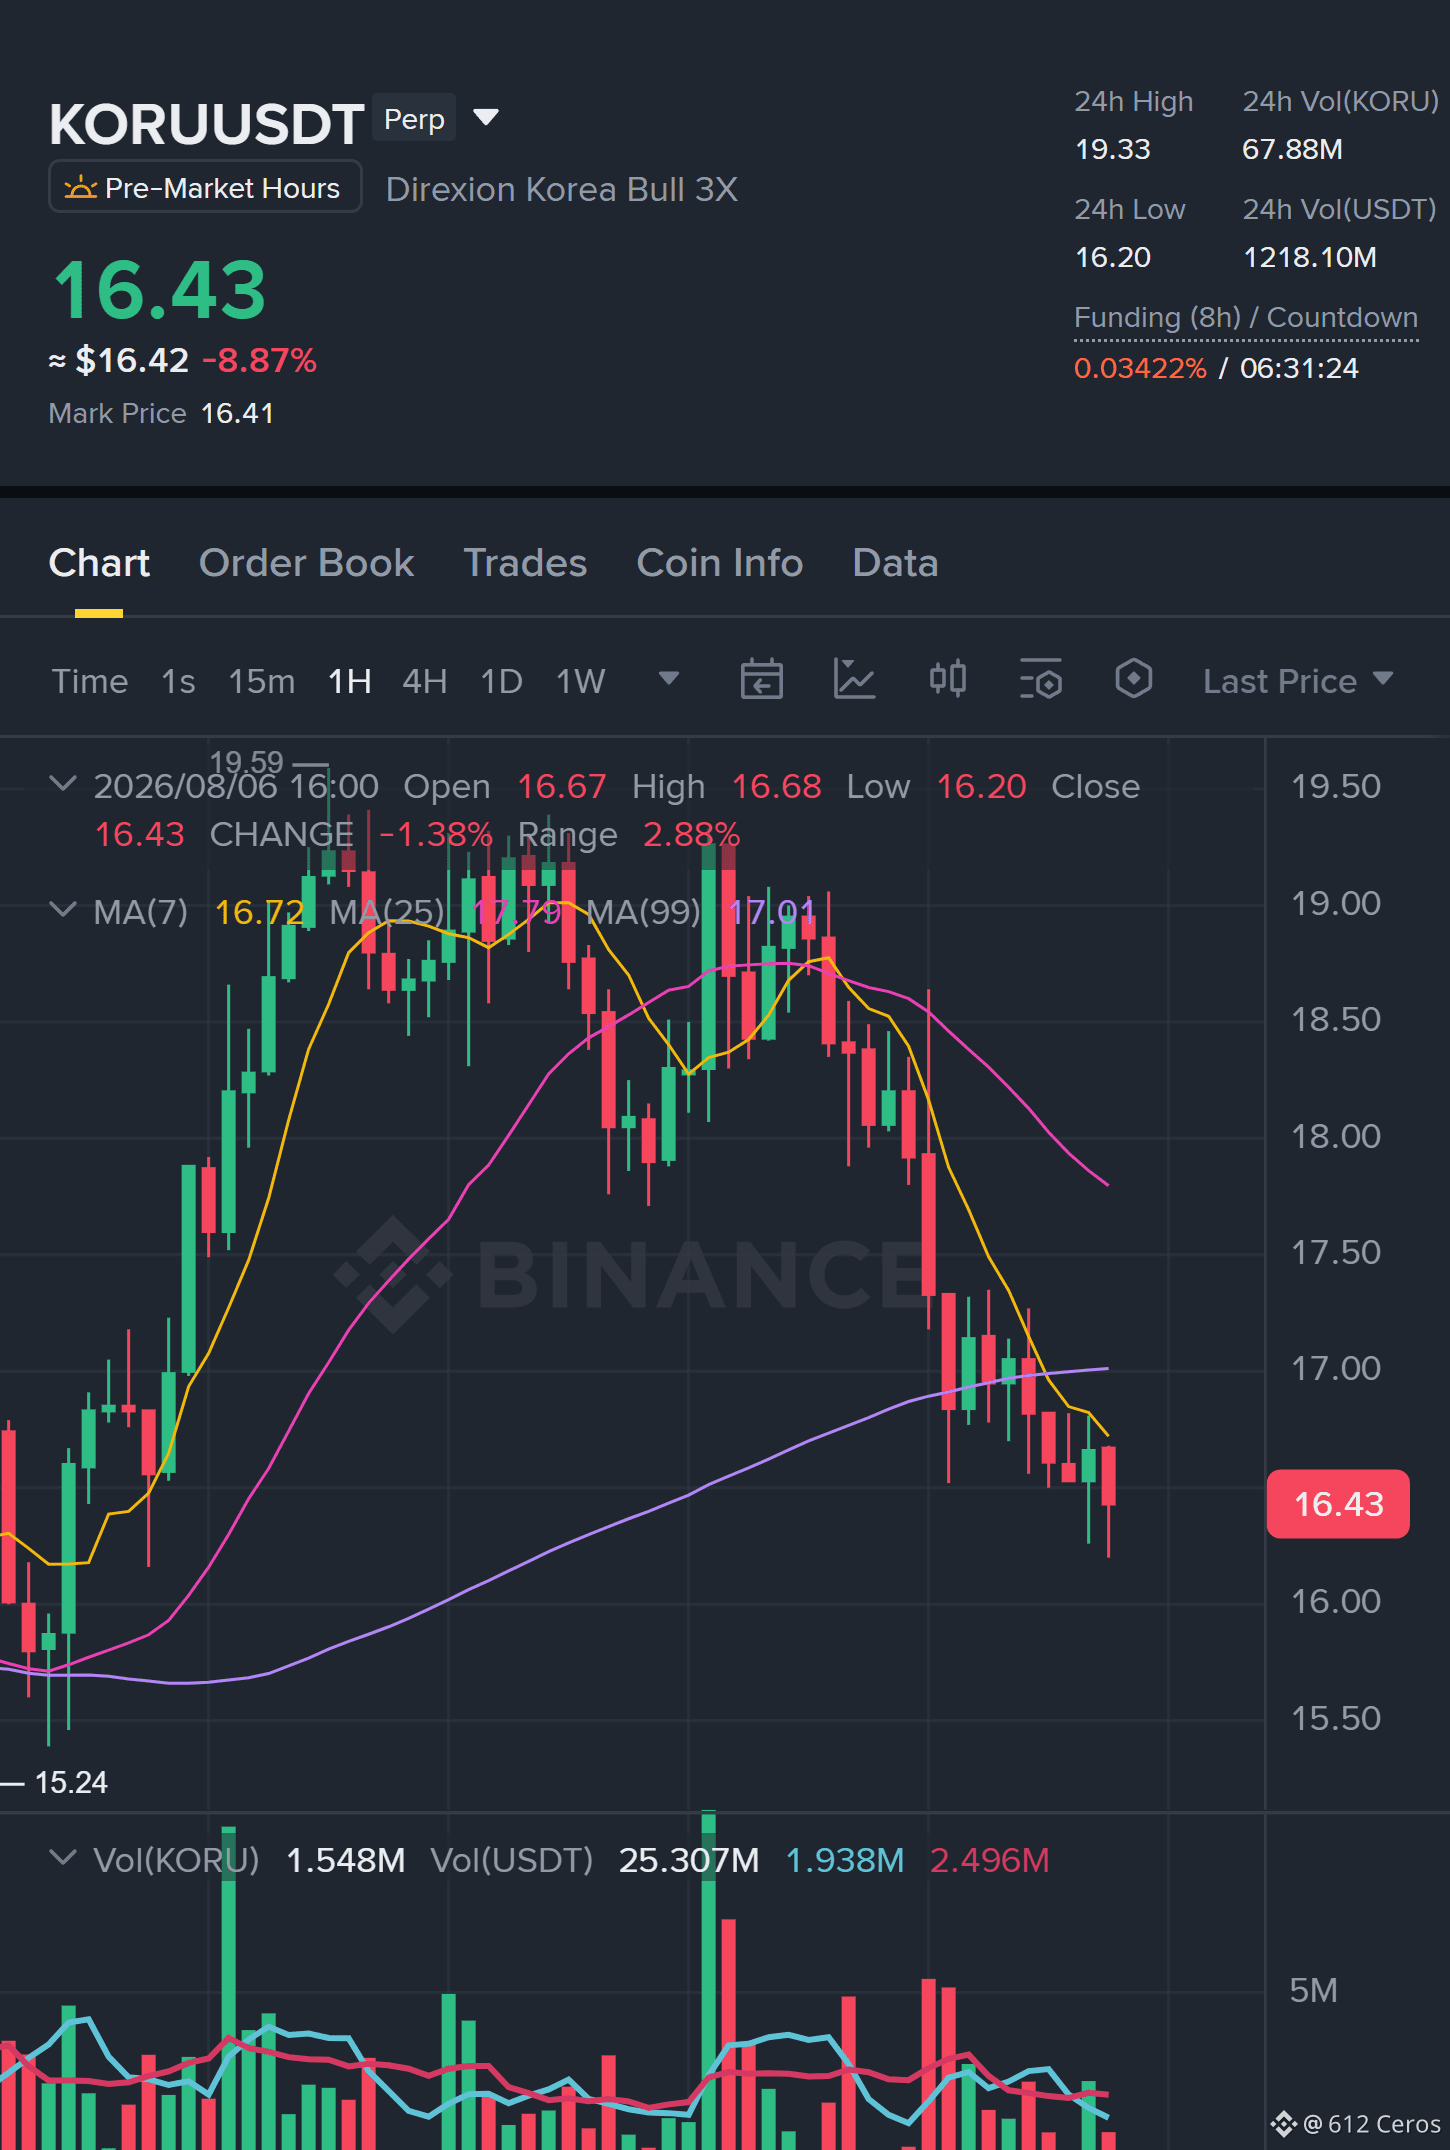1450x2150 pixels.
Task: Click the 1.938M volume MA value
Action: [x=845, y=1860]
